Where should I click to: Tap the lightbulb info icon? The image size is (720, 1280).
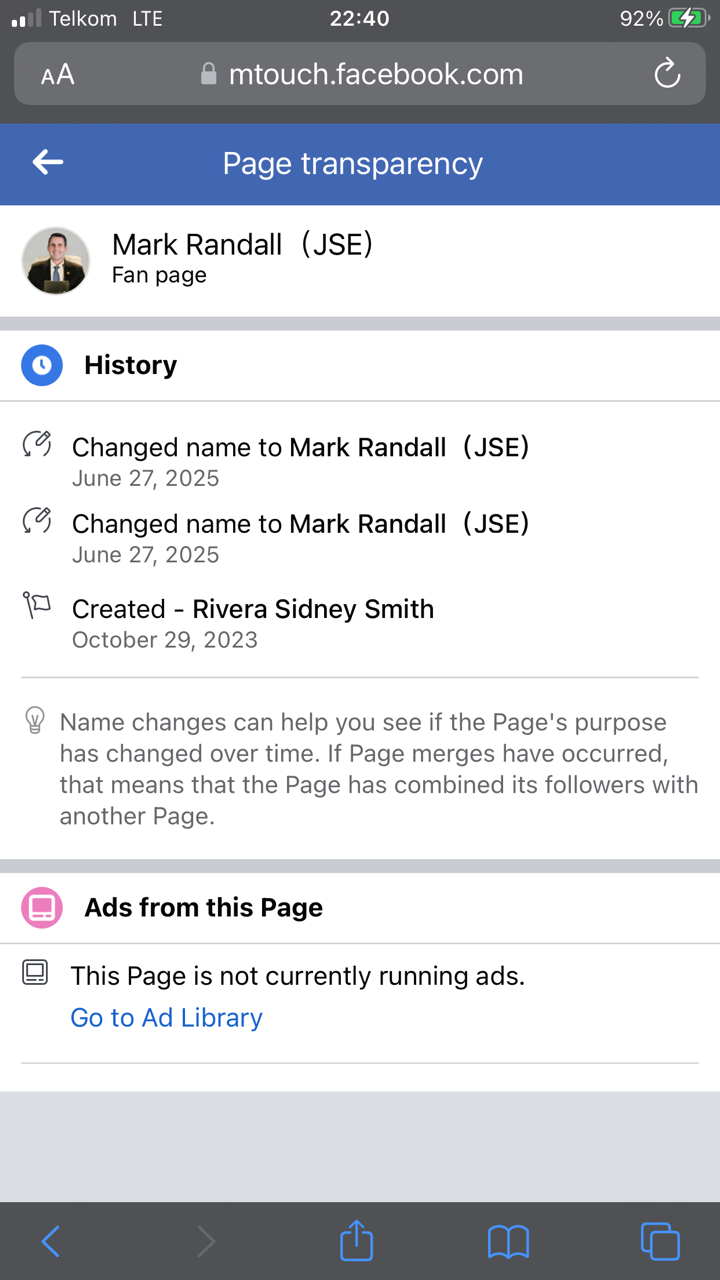tap(35, 720)
